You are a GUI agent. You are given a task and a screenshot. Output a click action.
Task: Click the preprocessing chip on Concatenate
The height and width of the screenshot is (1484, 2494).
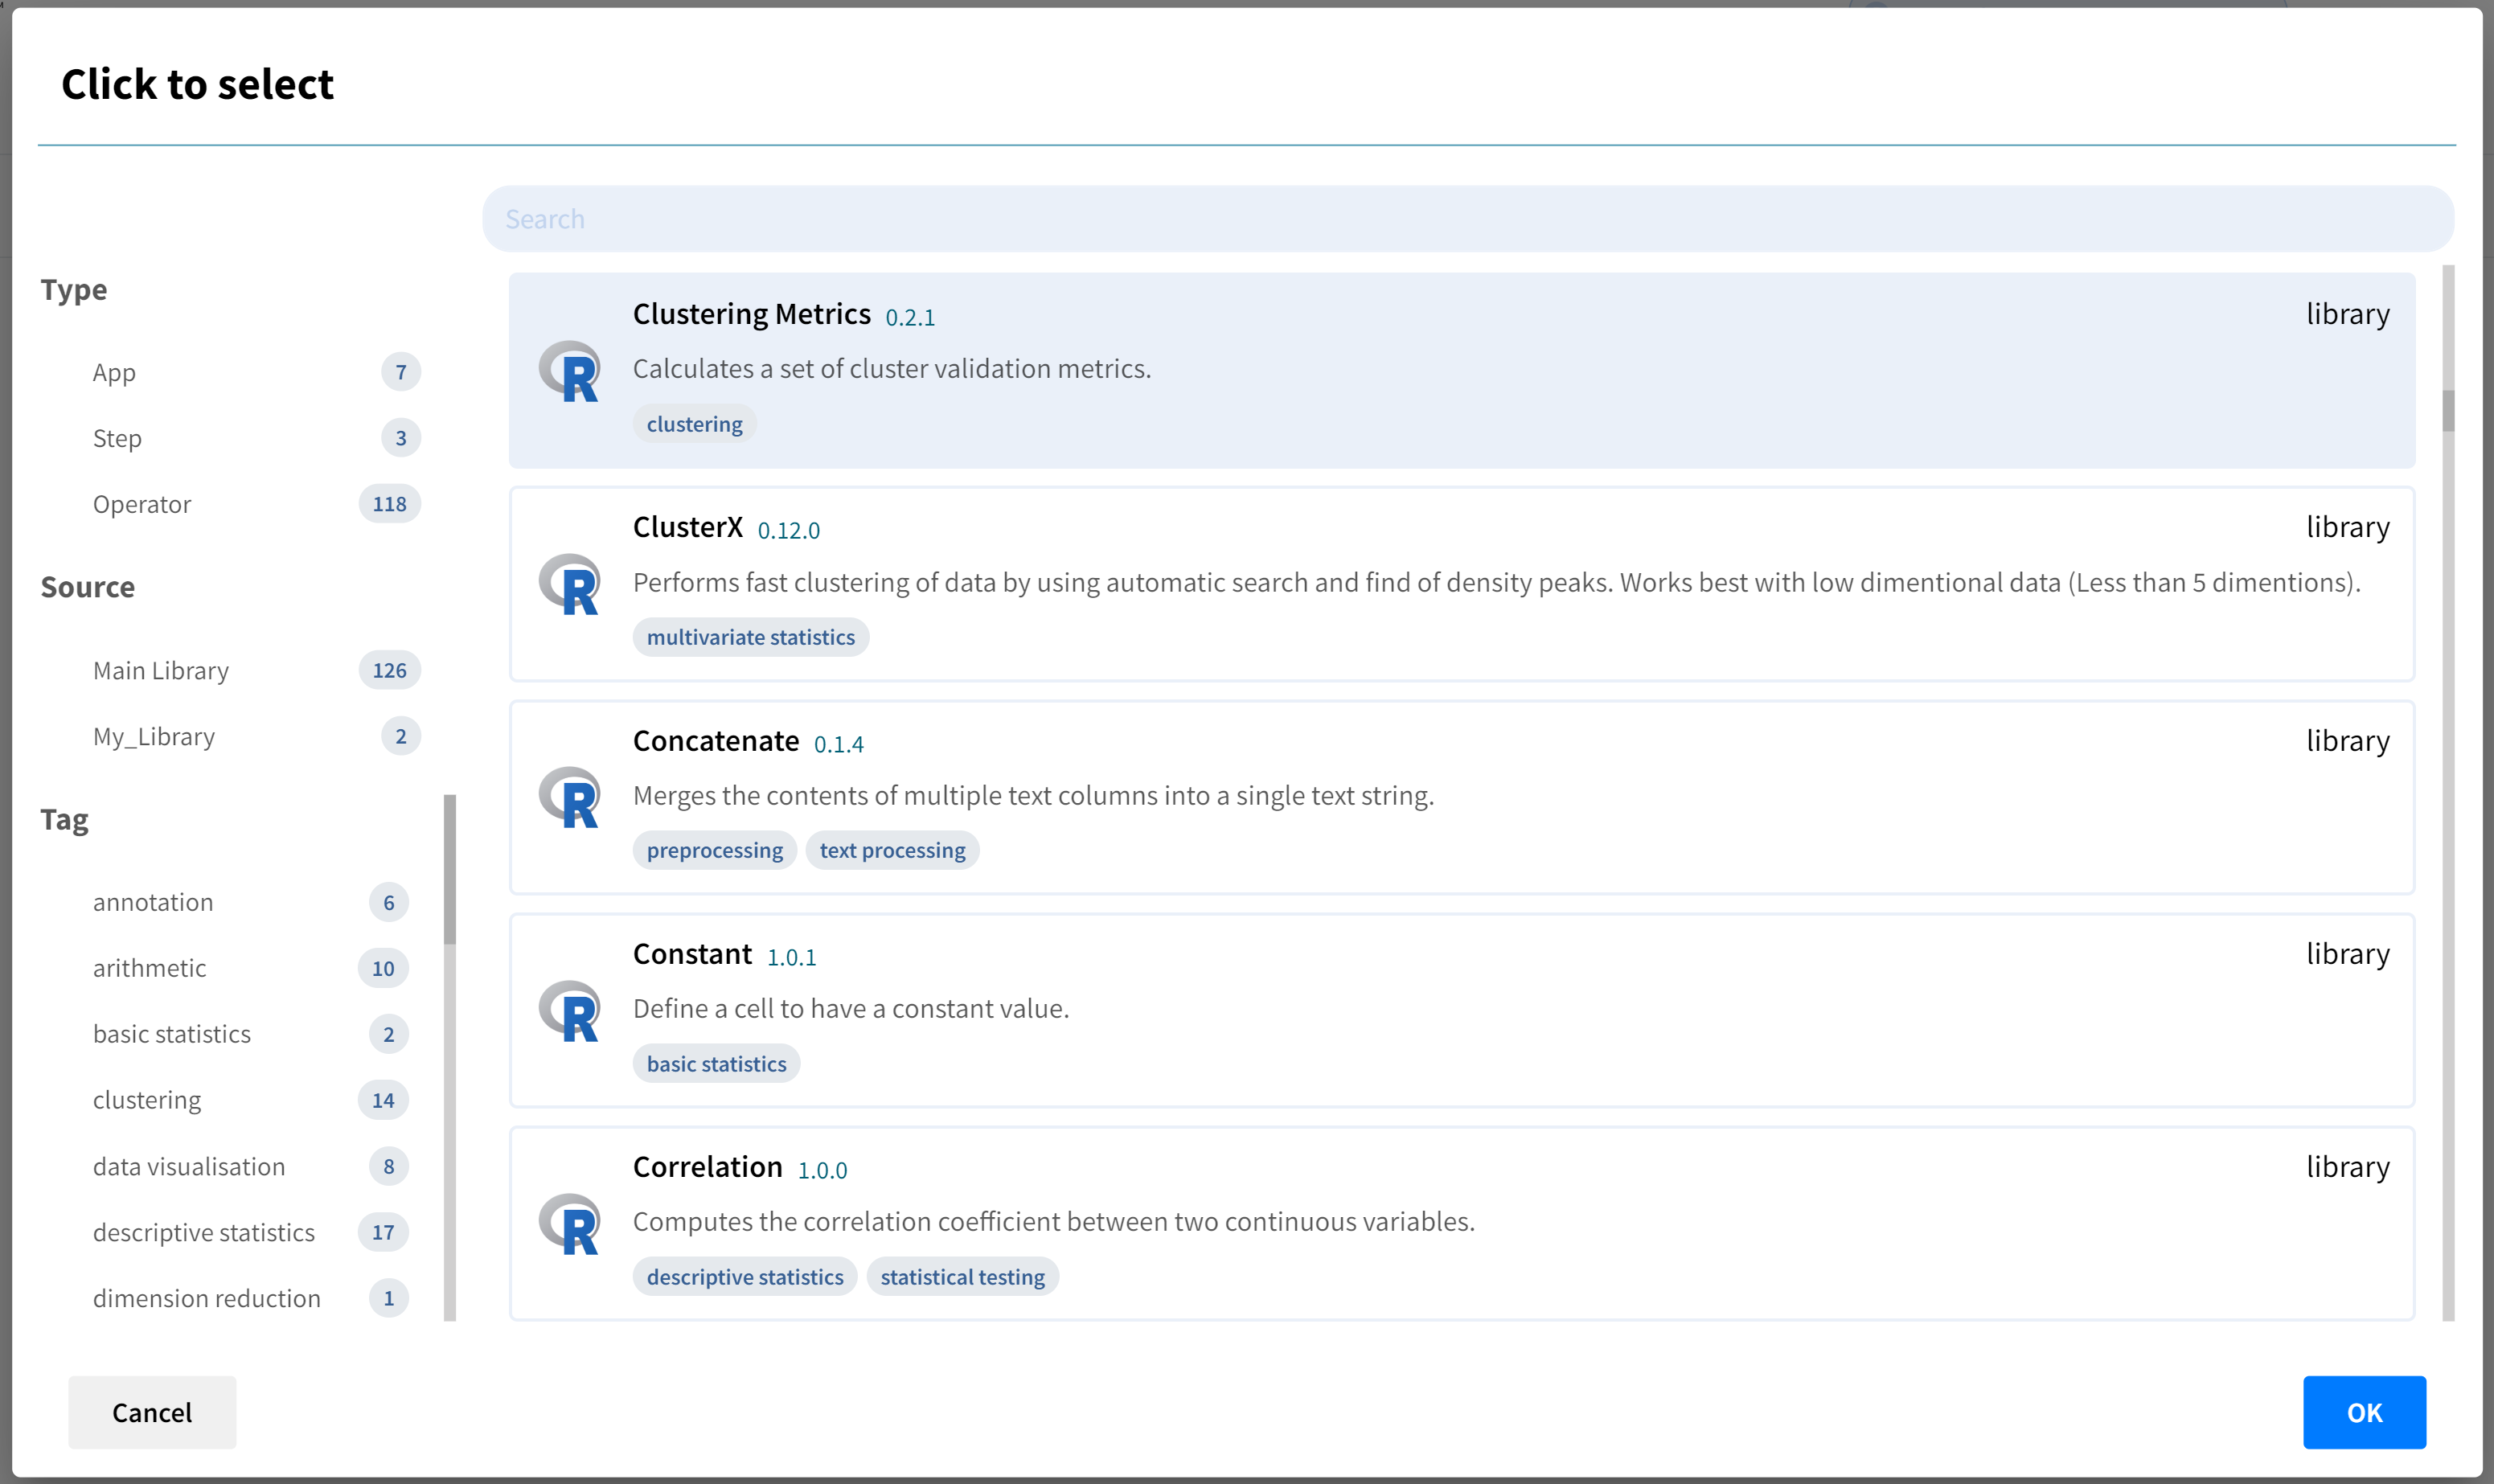(x=715, y=850)
